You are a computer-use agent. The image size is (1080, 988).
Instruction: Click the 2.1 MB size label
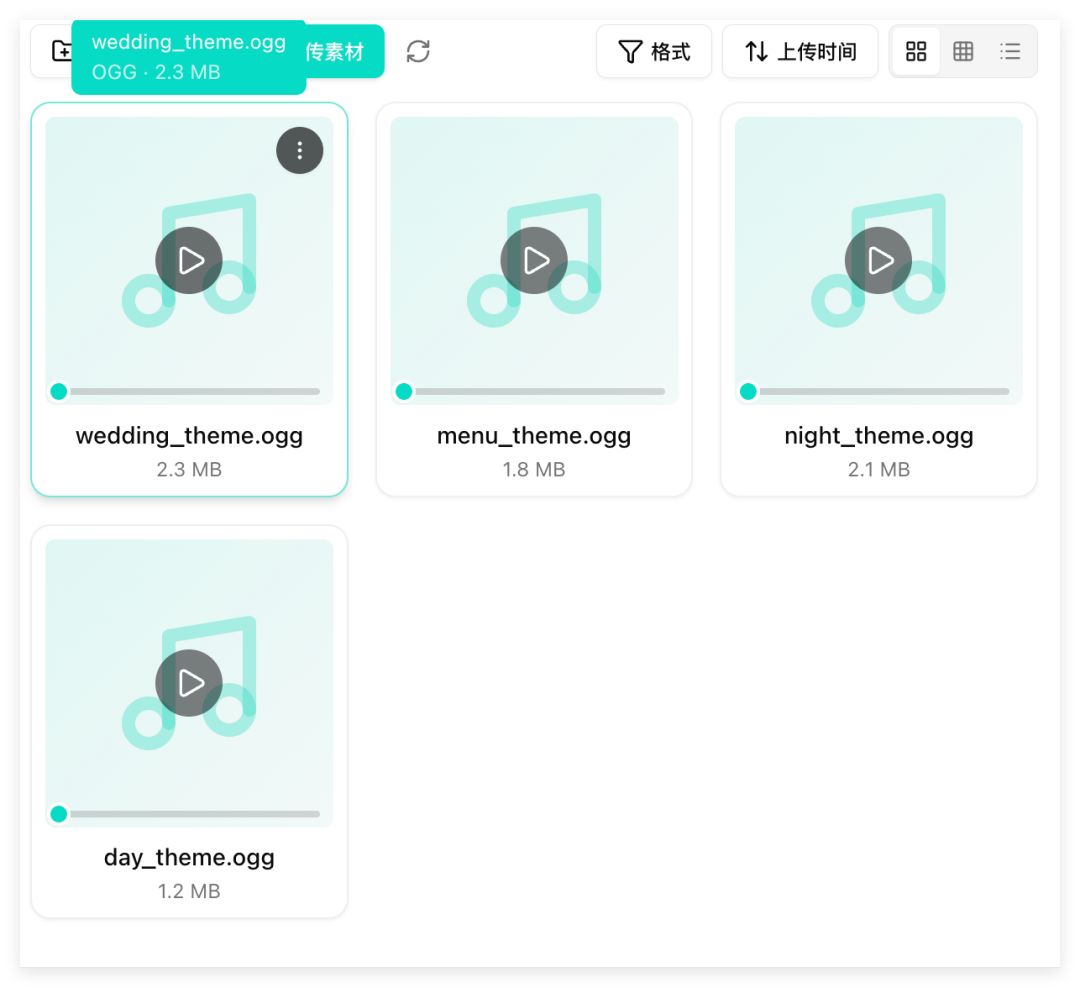(x=878, y=470)
